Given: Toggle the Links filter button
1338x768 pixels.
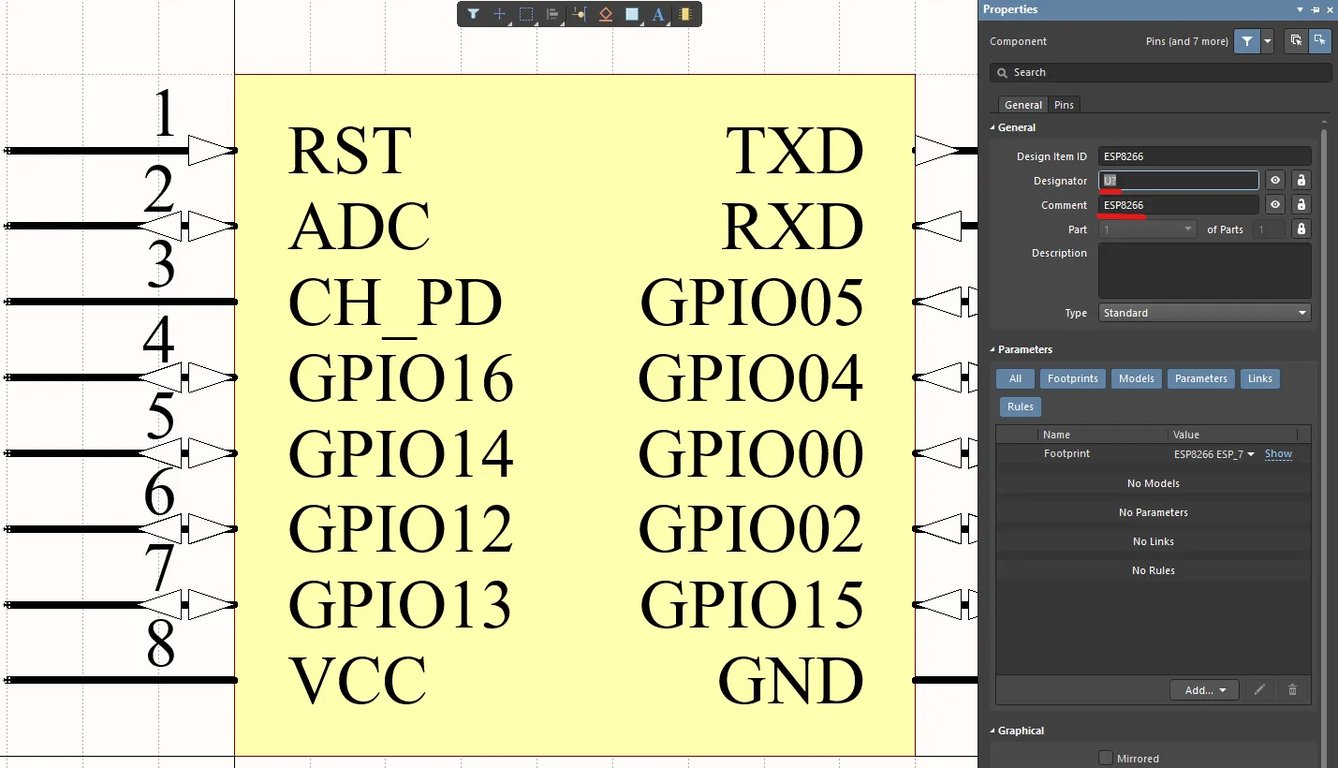Looking at the screenshot, I should pos(1260,378).
